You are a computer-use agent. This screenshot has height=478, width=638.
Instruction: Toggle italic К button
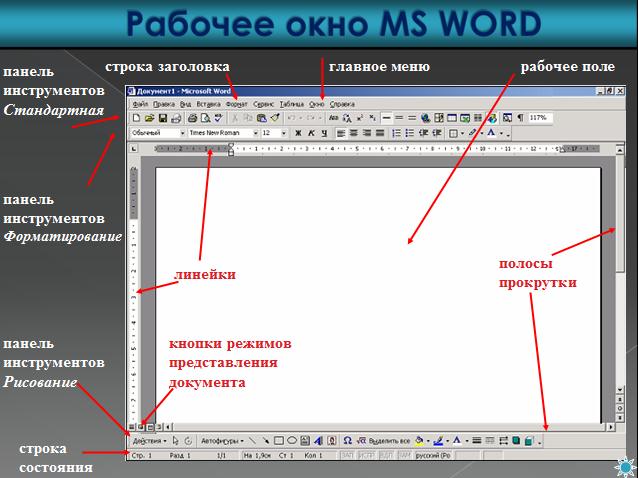(311, 133)
